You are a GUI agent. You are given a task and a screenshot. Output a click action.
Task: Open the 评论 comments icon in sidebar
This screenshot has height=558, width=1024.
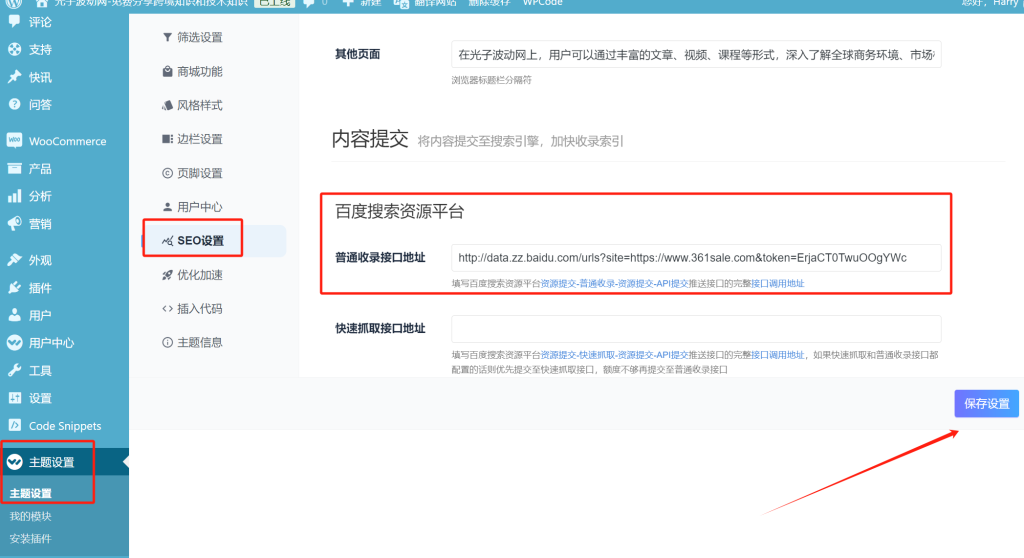[x=14, y=22]
